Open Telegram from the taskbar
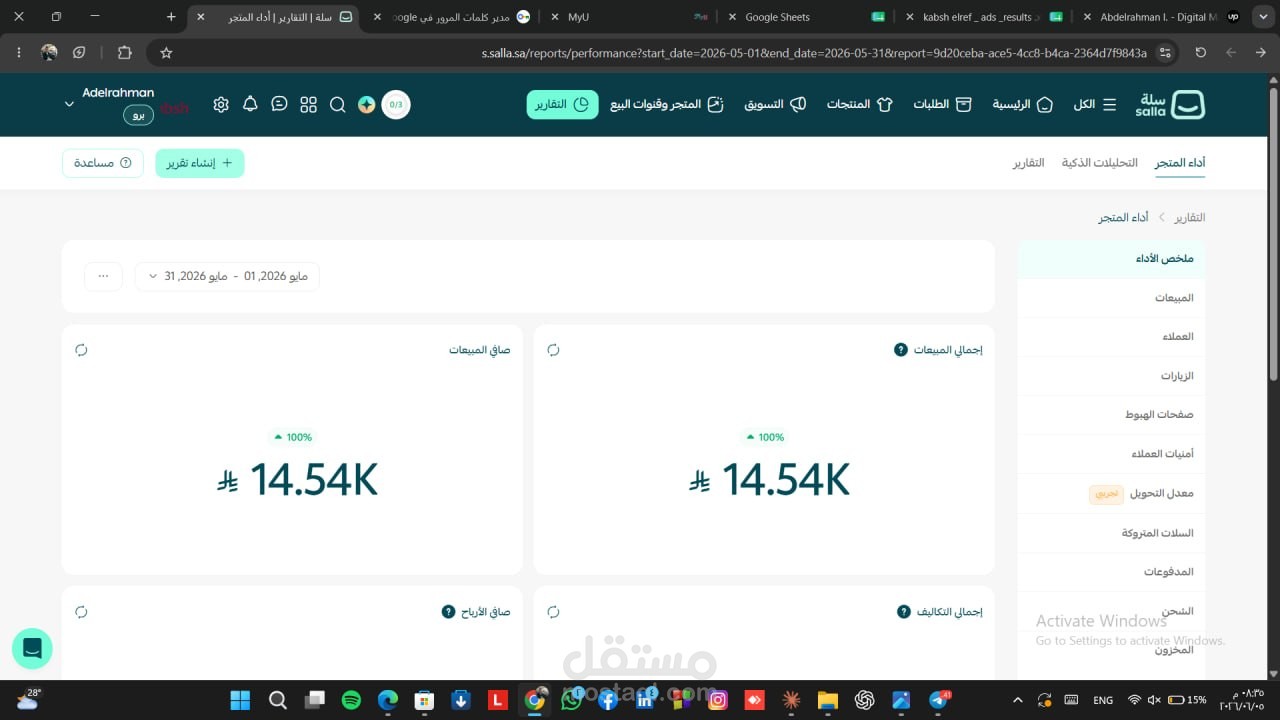Screen dimensions: 1280x720 (x=939, y=700)
